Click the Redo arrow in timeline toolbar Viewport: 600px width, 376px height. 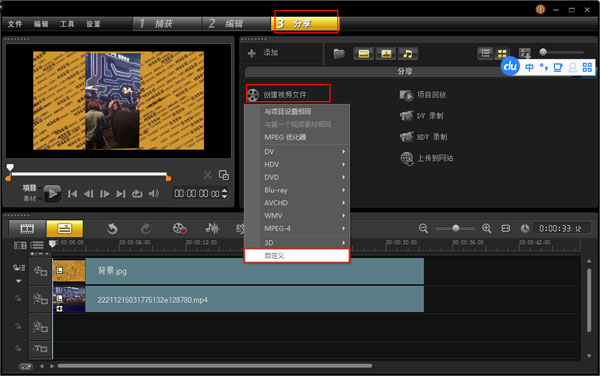tap(145, 229)
